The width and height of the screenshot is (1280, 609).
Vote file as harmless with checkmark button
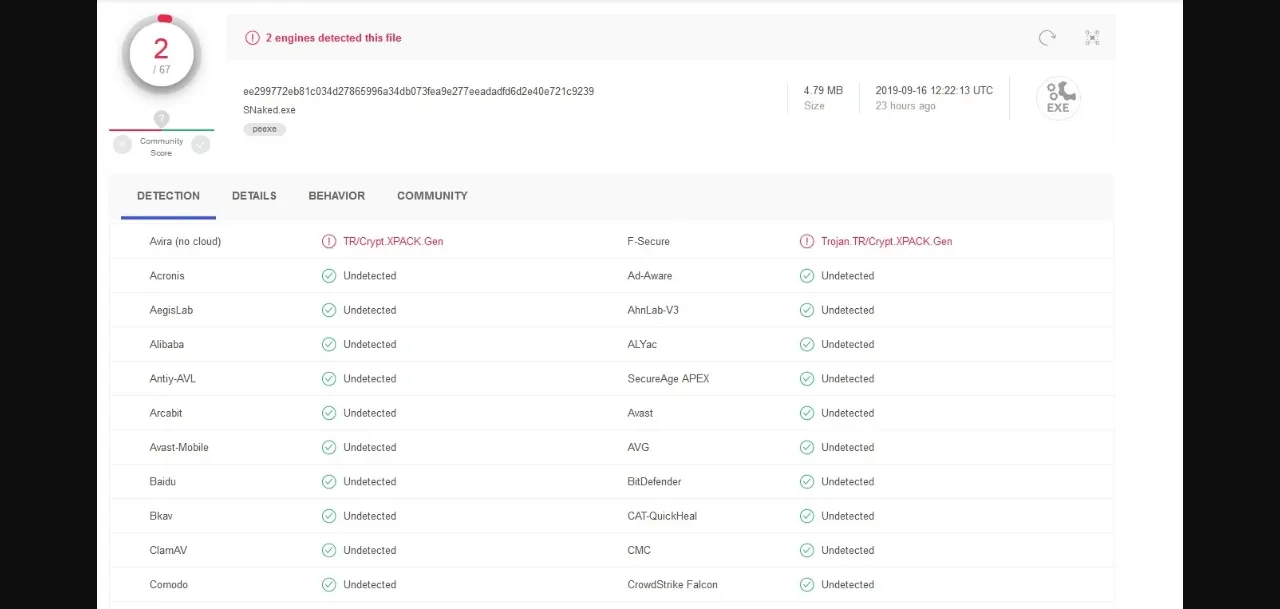pos(201,145)
